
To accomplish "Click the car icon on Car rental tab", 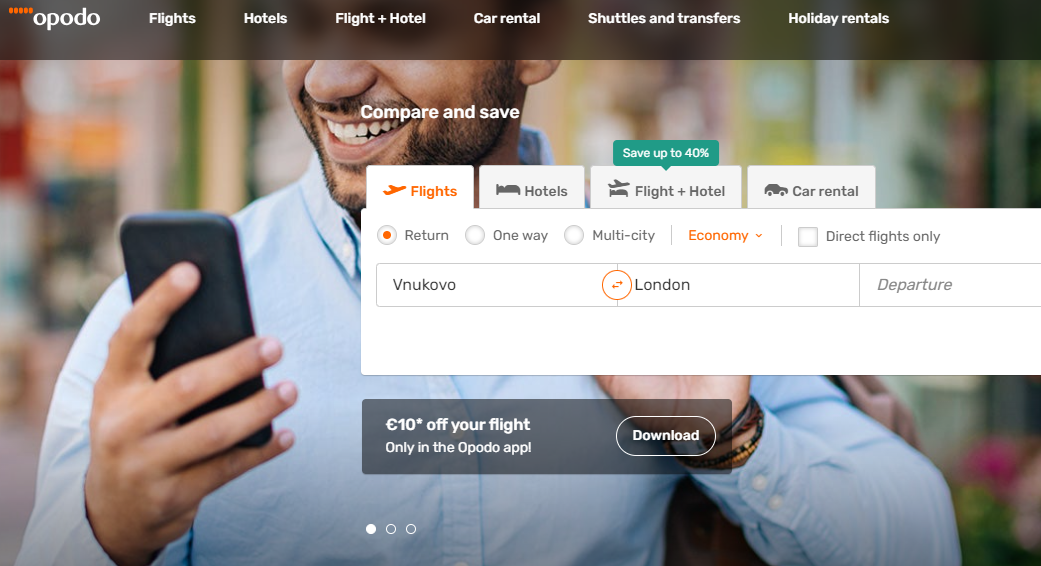I will [x=775, y=190].
